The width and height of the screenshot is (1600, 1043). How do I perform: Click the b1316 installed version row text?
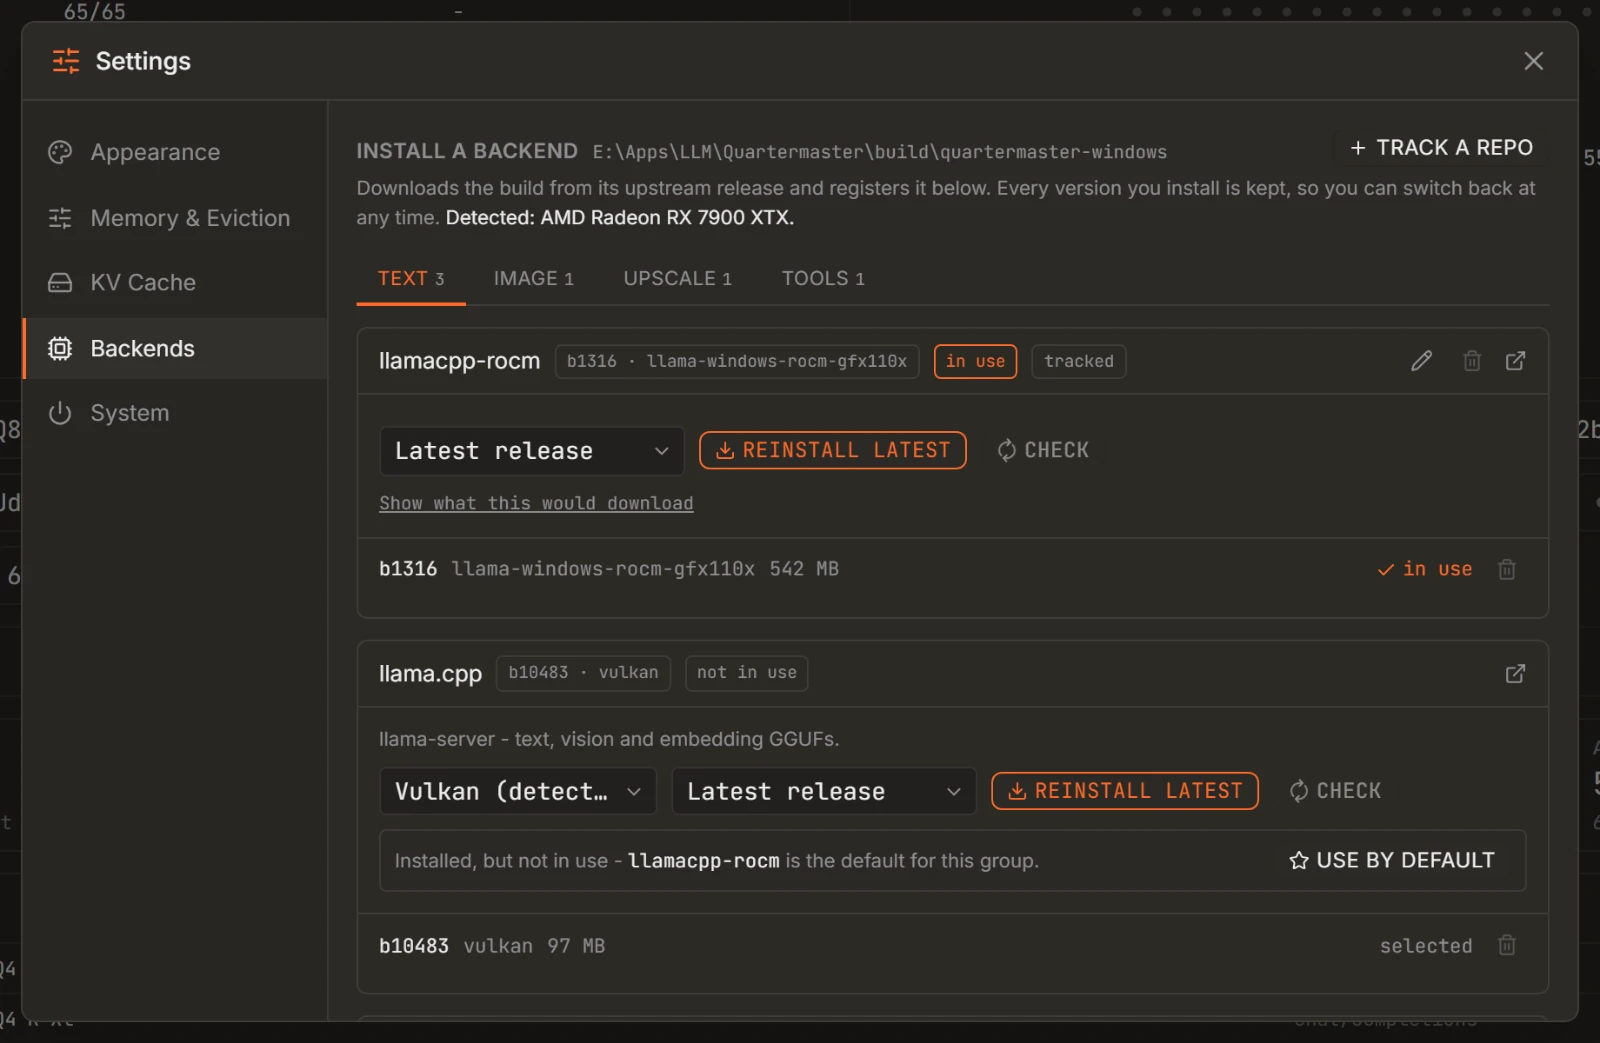(x=608, y=569)
